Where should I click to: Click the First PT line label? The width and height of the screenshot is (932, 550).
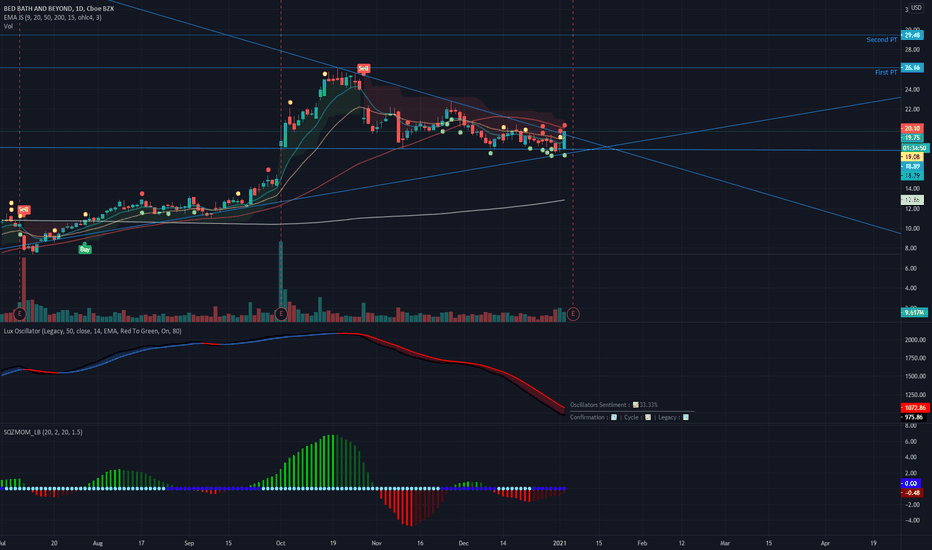coord(886,73)
